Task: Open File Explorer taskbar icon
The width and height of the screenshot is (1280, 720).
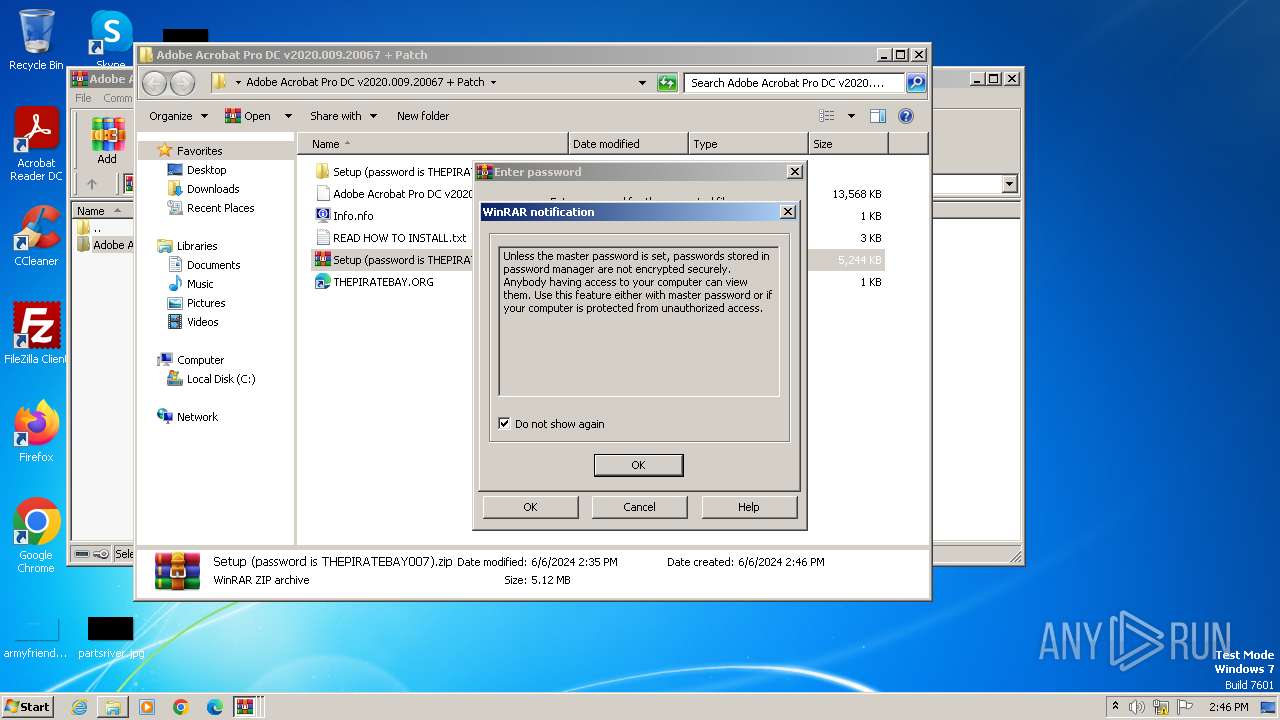Action: (113, 707)
